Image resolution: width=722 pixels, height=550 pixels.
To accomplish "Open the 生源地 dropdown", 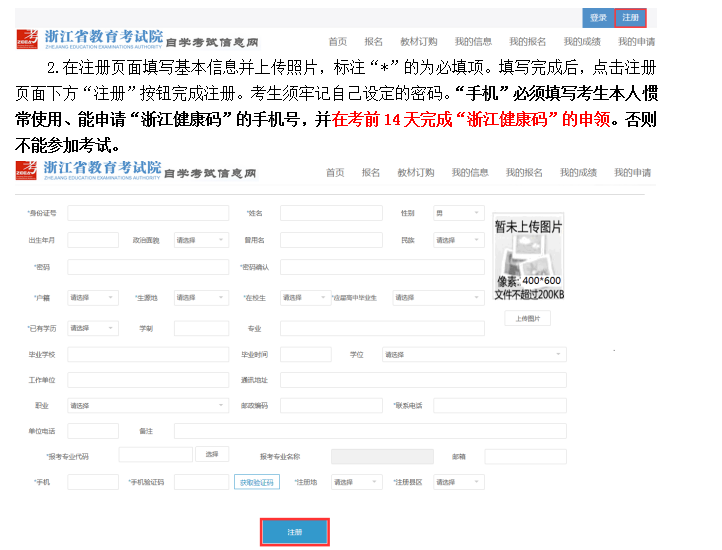I will click(x=201, y=298).
